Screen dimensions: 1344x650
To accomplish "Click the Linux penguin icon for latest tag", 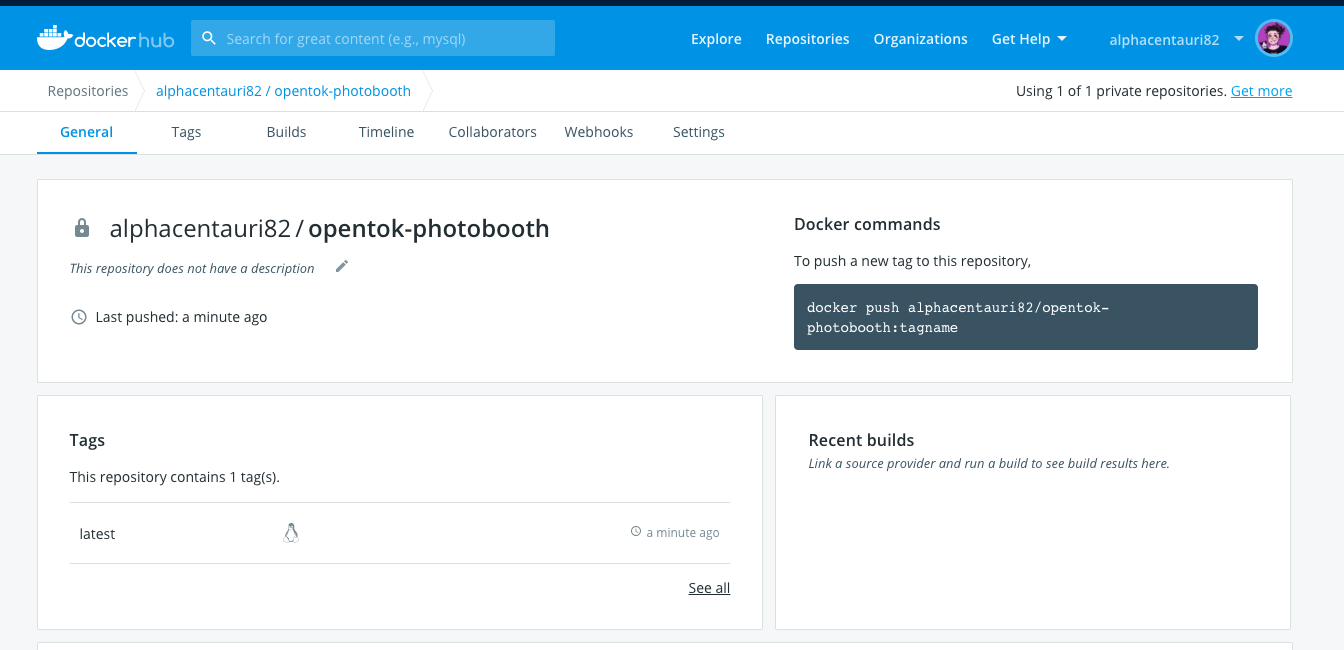I will coord(291,533).
